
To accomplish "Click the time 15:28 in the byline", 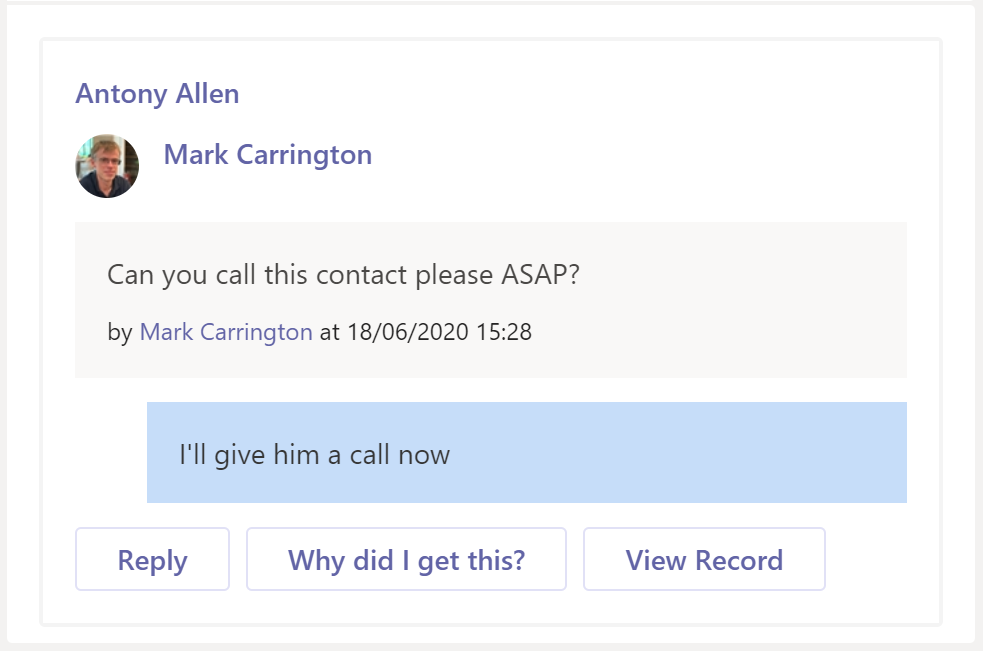I will point(505,332).
